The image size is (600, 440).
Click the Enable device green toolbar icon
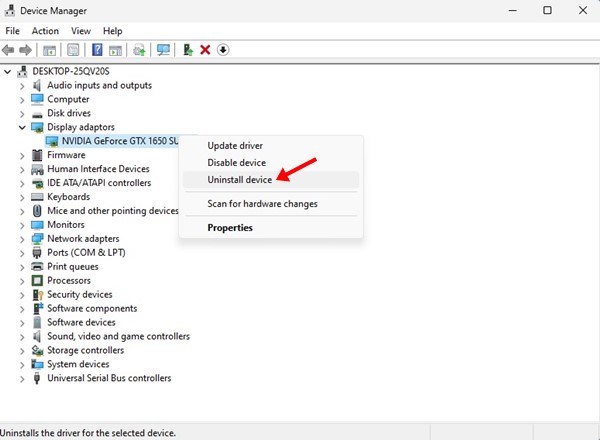click(188, 50)
